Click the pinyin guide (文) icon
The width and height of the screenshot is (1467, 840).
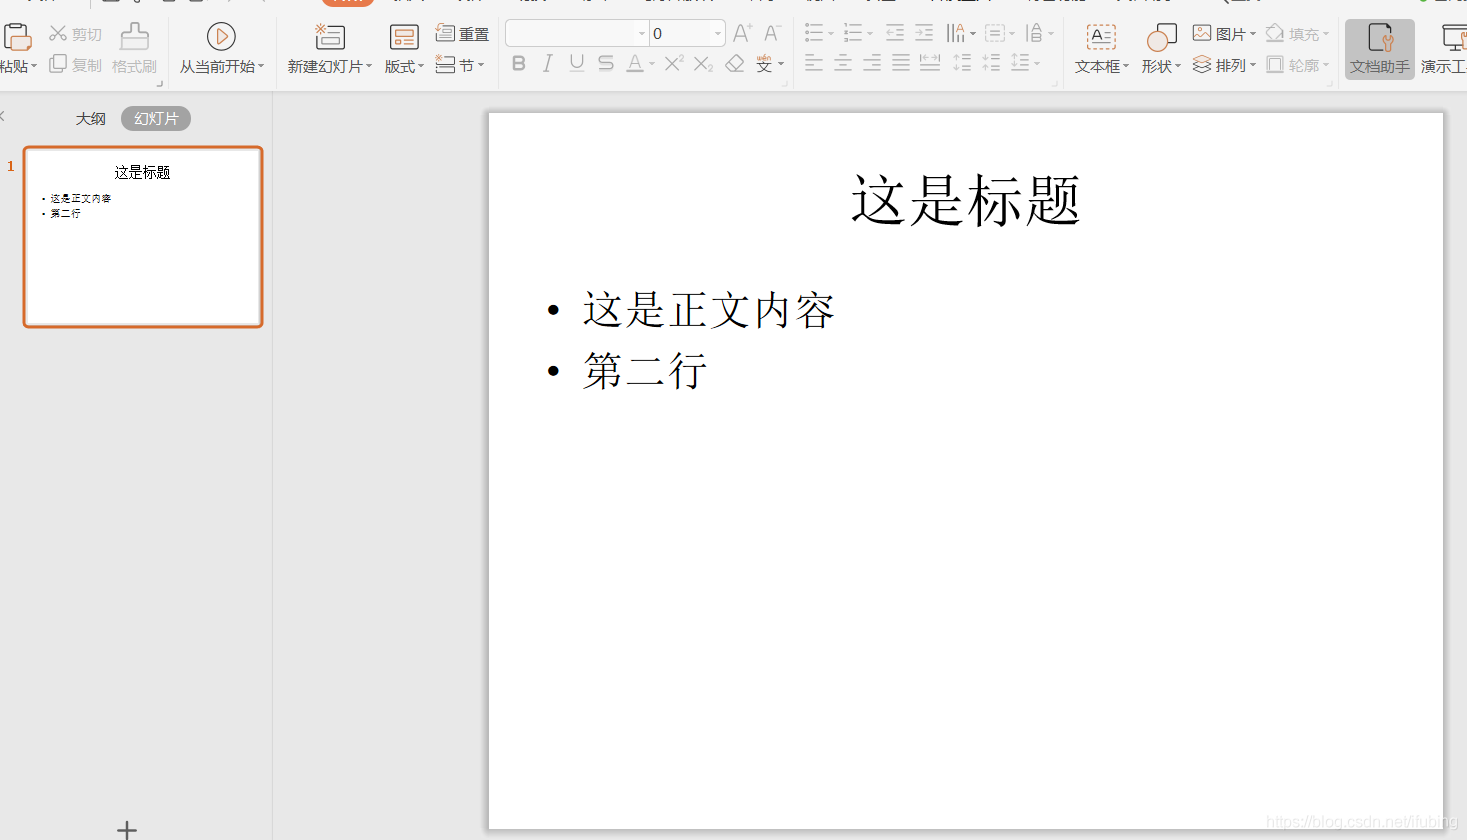[764, 64]
